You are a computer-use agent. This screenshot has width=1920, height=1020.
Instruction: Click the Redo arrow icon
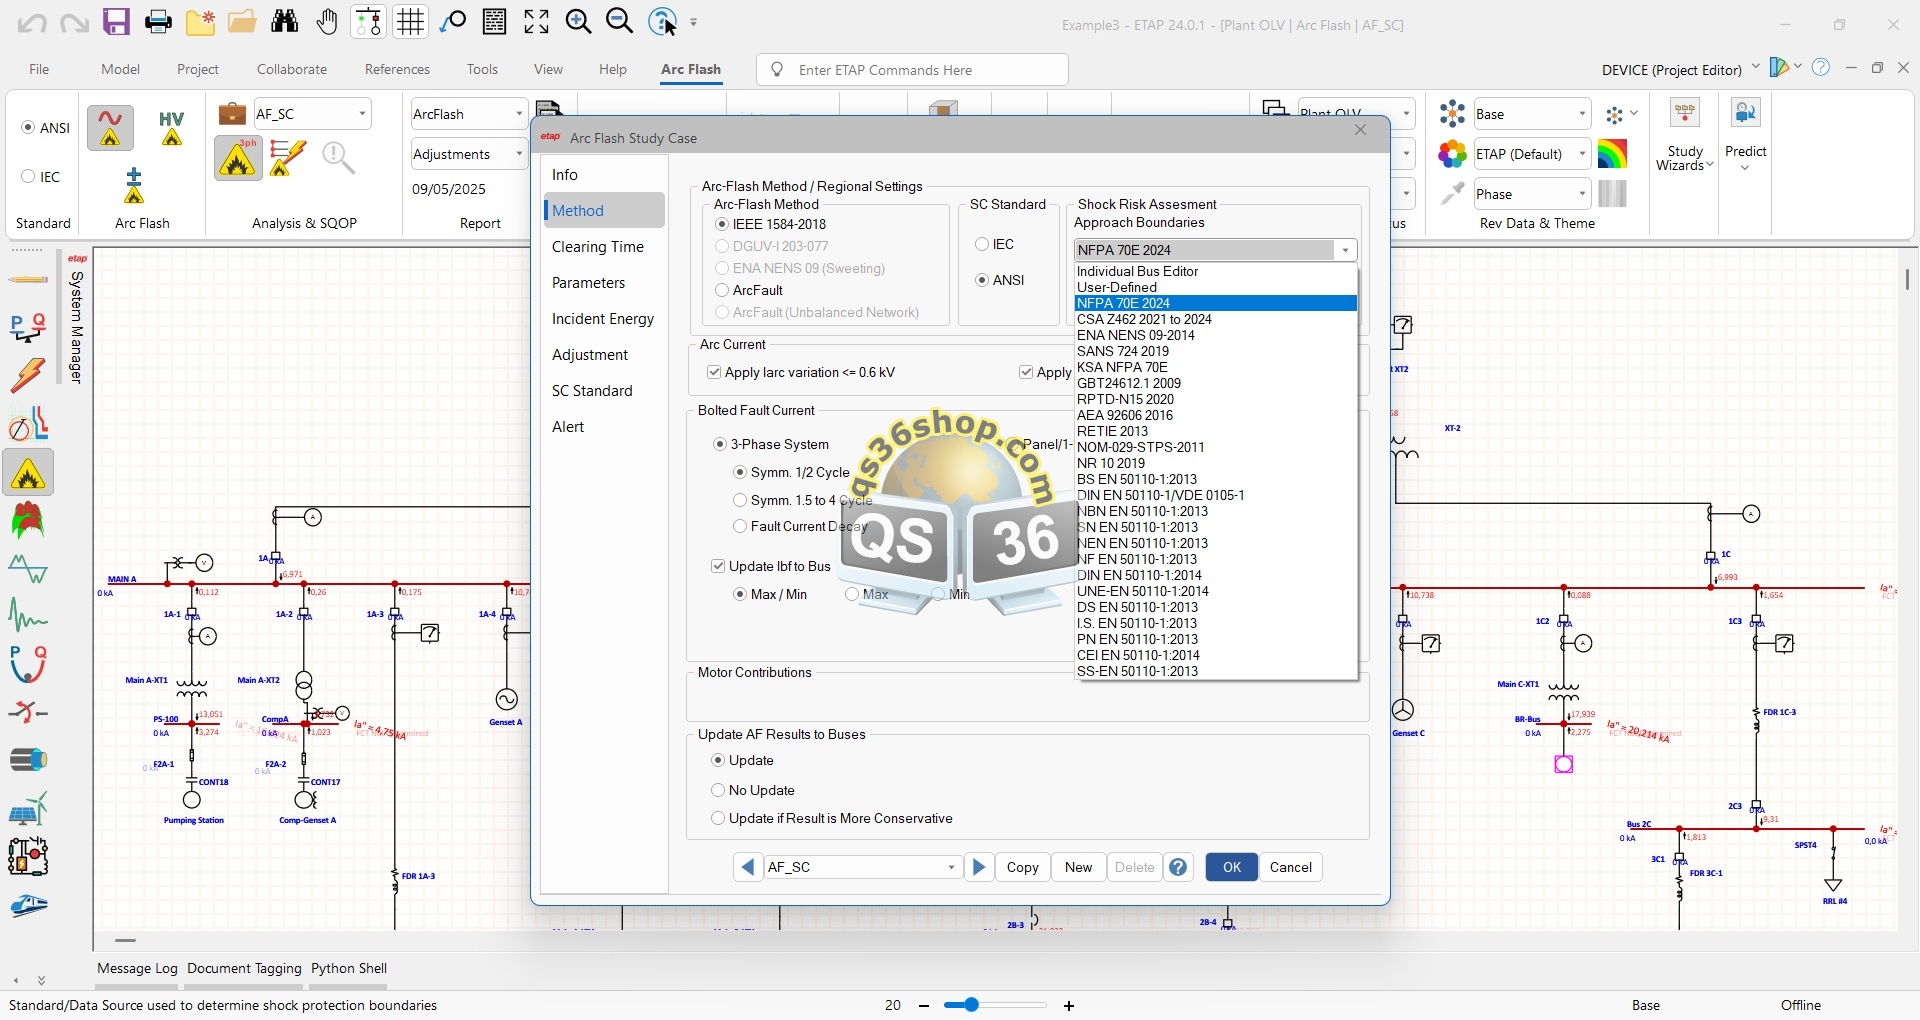pyautogui.click(x=74, y=22)
